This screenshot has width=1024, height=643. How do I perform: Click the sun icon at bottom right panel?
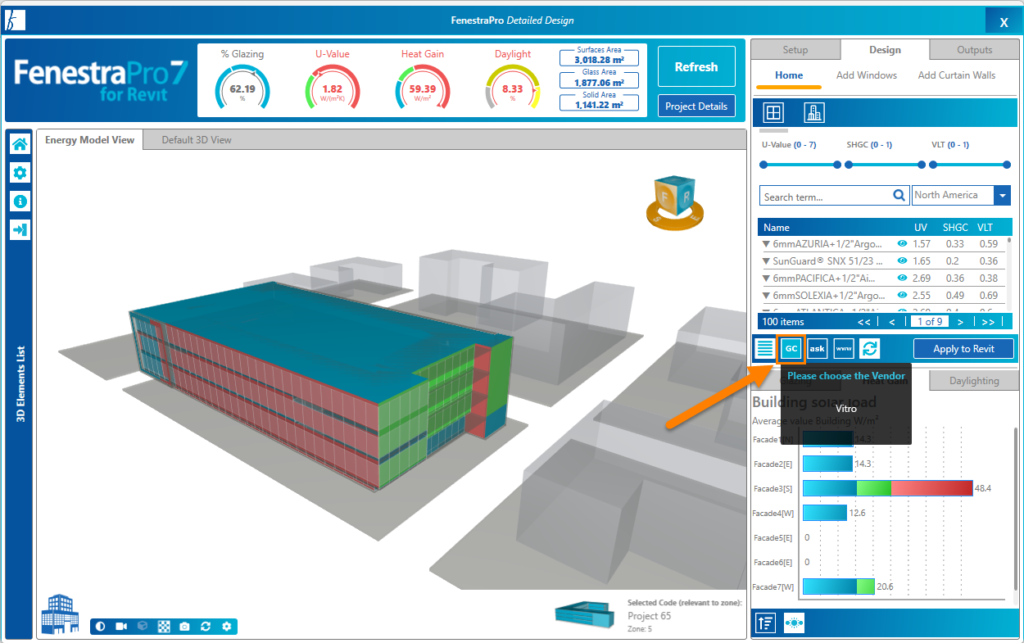click(794, 623)
